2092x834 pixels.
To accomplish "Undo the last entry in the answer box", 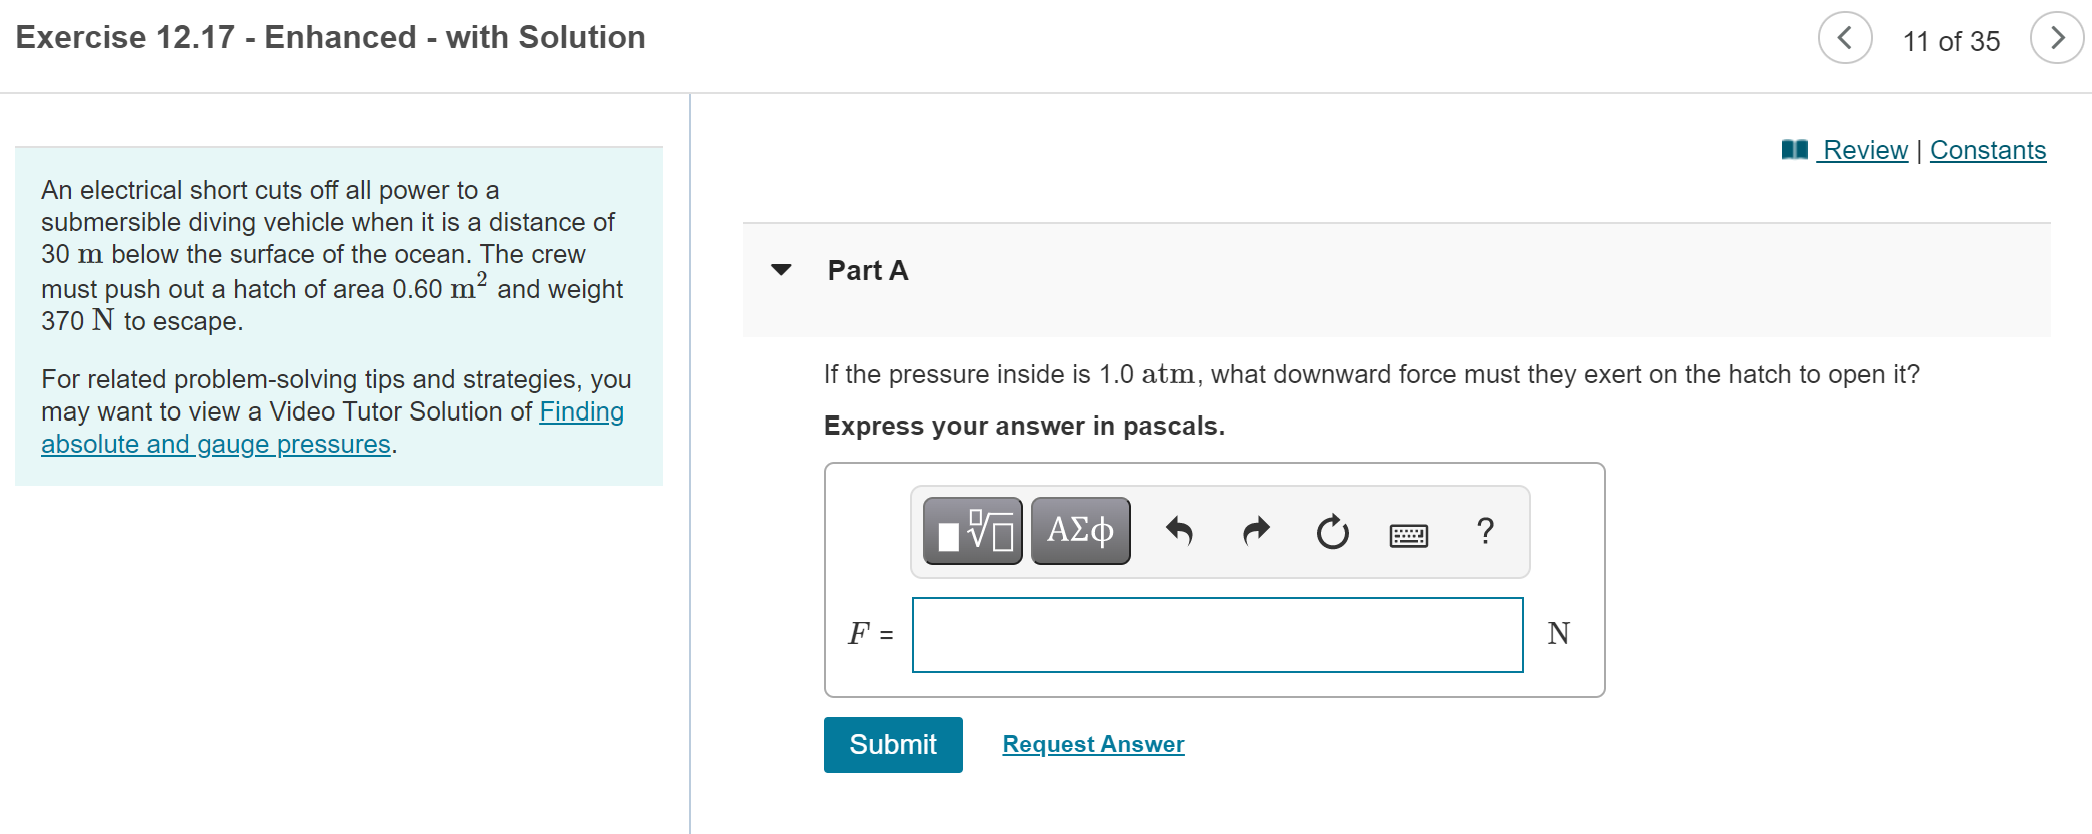I will click(1179, 531).
